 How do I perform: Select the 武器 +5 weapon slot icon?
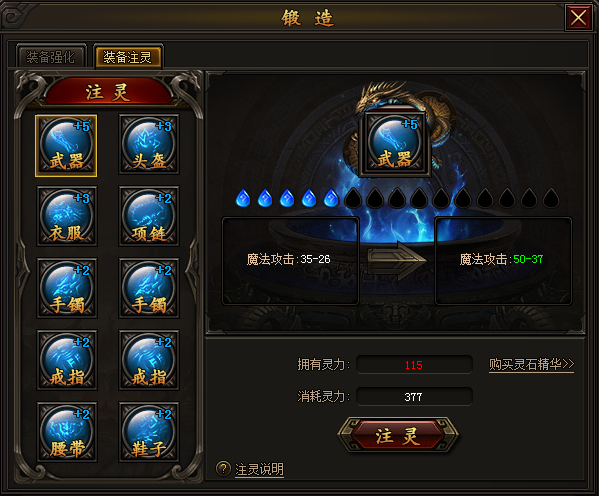[66, 146]
